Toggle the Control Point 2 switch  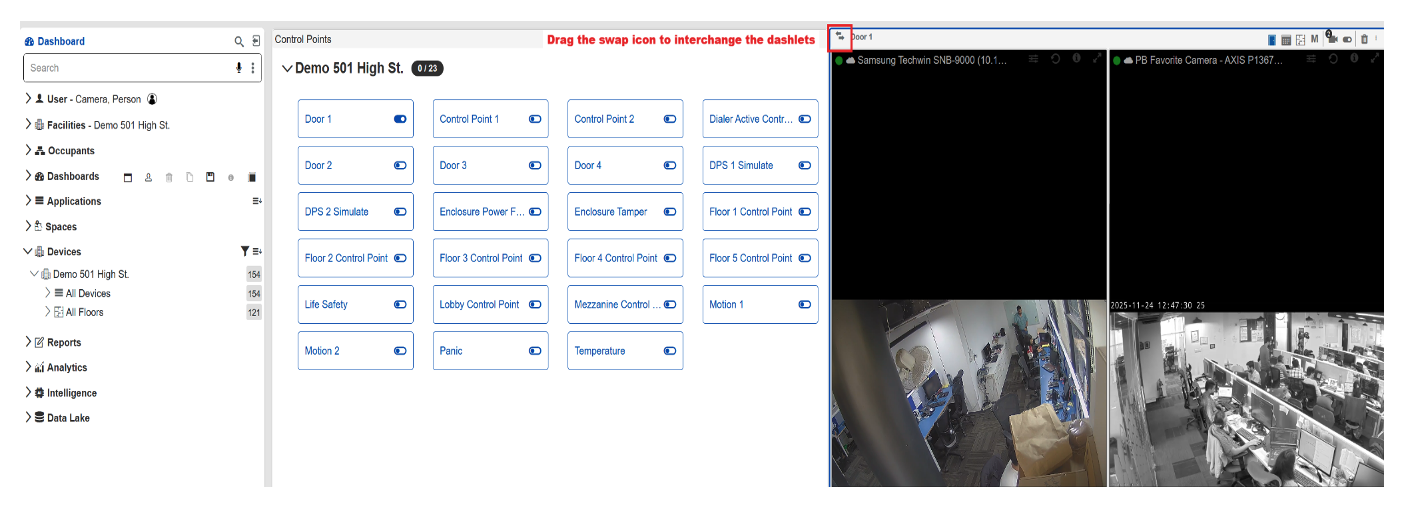pyautogui.click(x=670, y=119)
